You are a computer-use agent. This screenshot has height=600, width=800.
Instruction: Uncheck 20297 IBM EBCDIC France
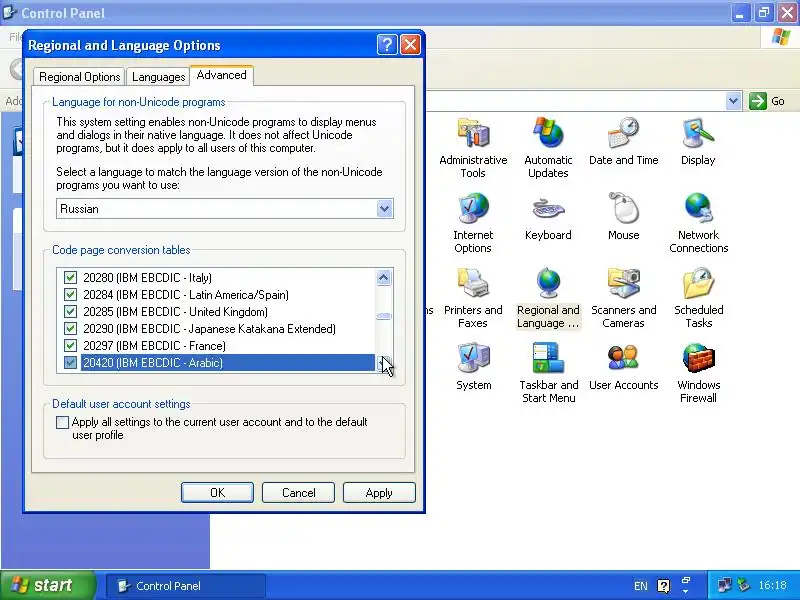(70, 345)
